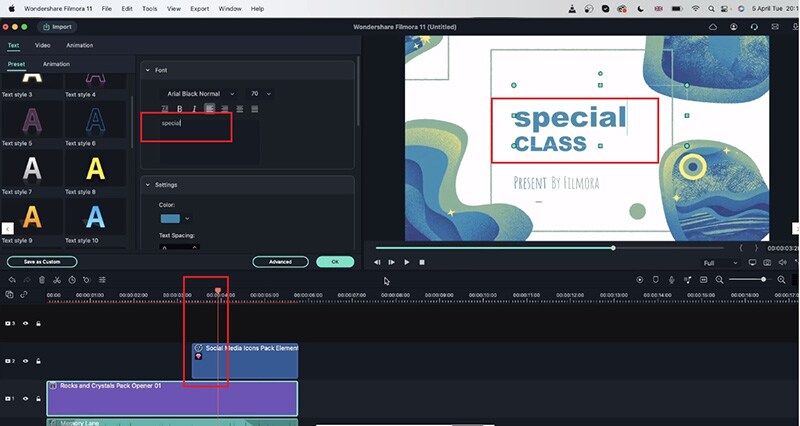The width and height of the screenshot is (800, 426).
Task: Open the Full preview quality dropdown
Action: [720, 263]
